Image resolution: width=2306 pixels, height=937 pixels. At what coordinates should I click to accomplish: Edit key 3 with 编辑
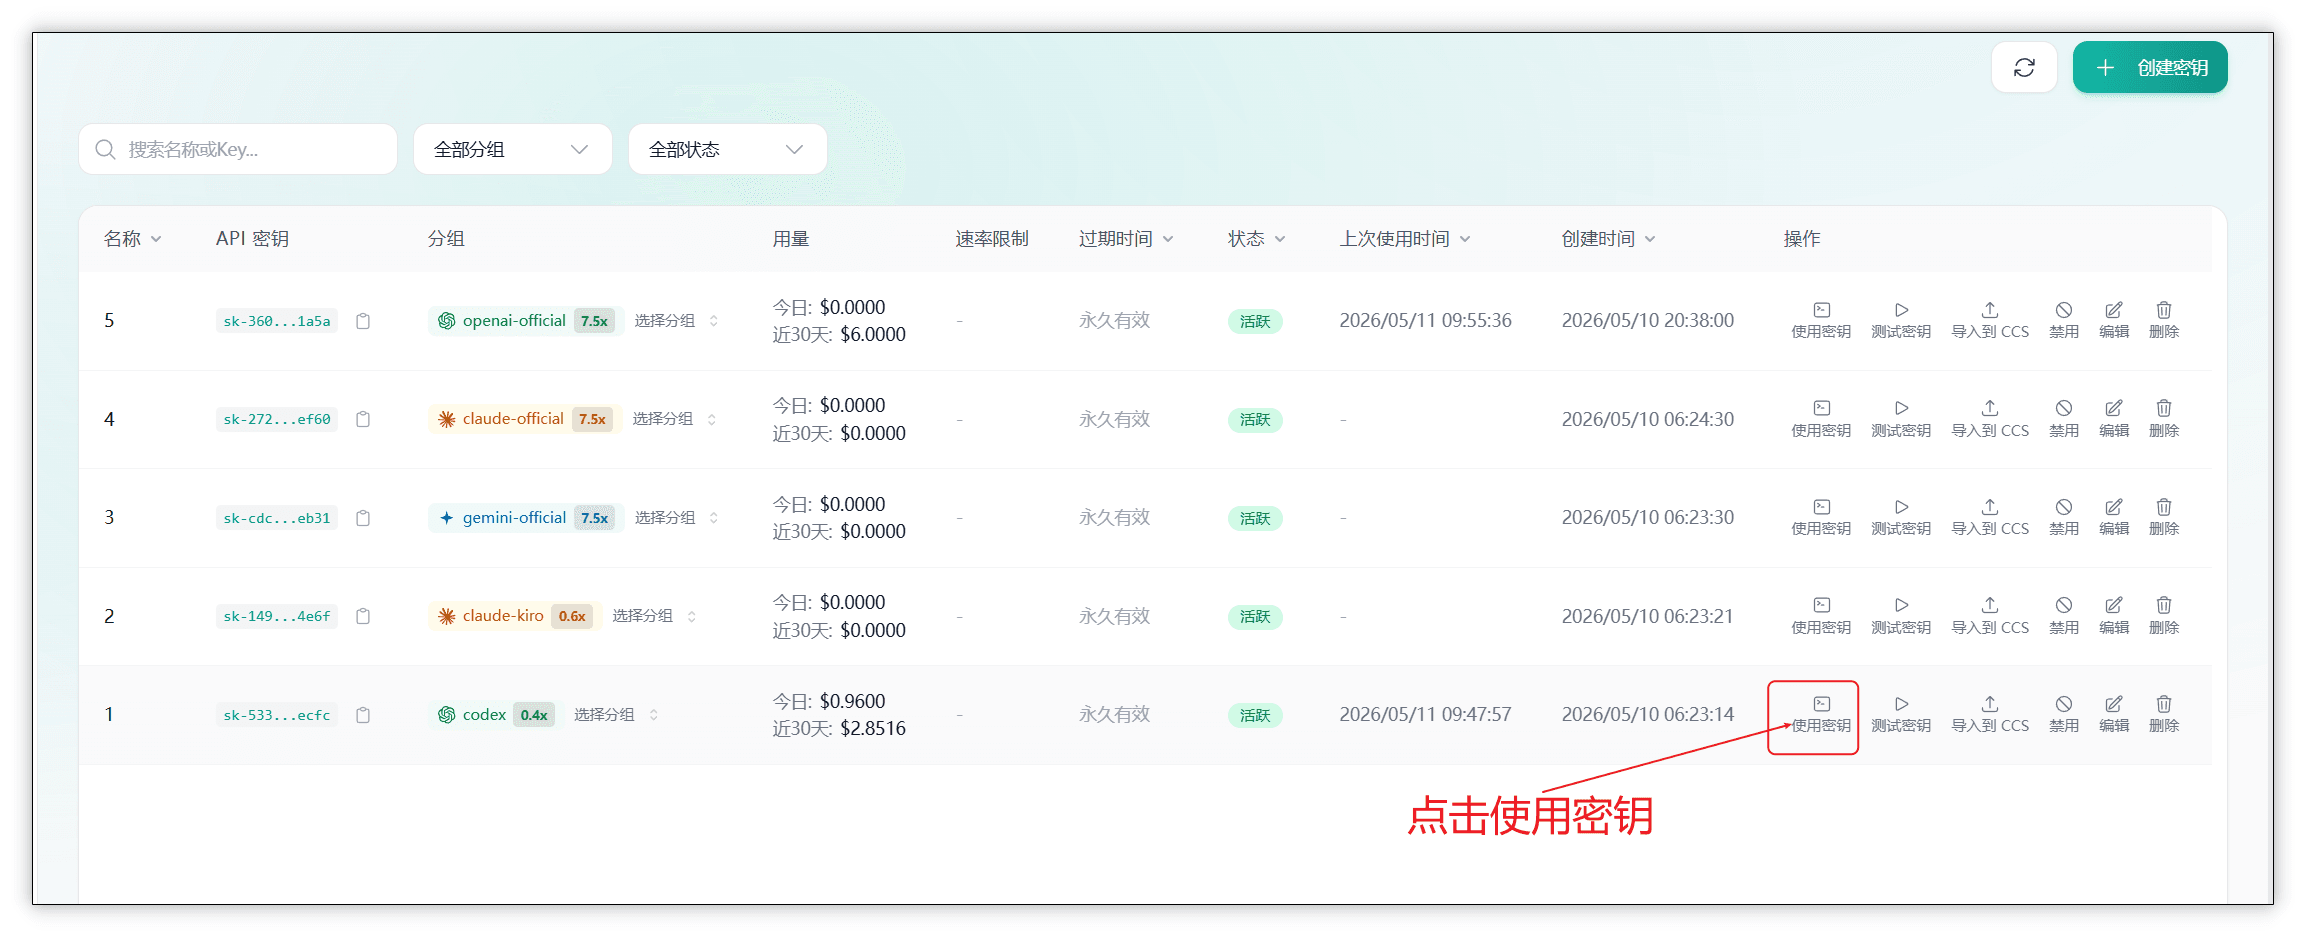tap(2114, 517)
